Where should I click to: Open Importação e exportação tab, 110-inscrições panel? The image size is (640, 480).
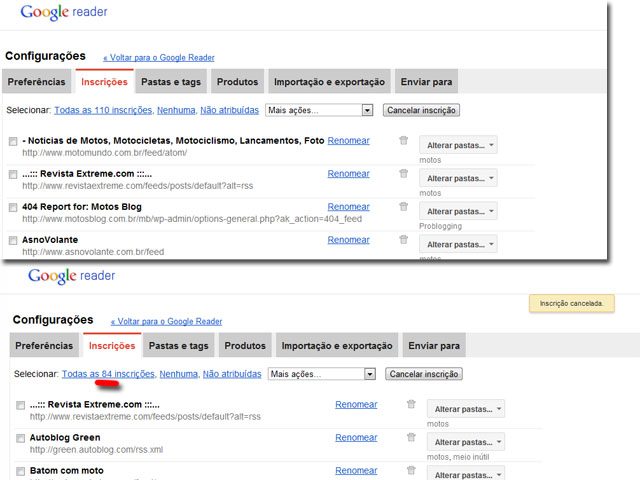[329, 82]
